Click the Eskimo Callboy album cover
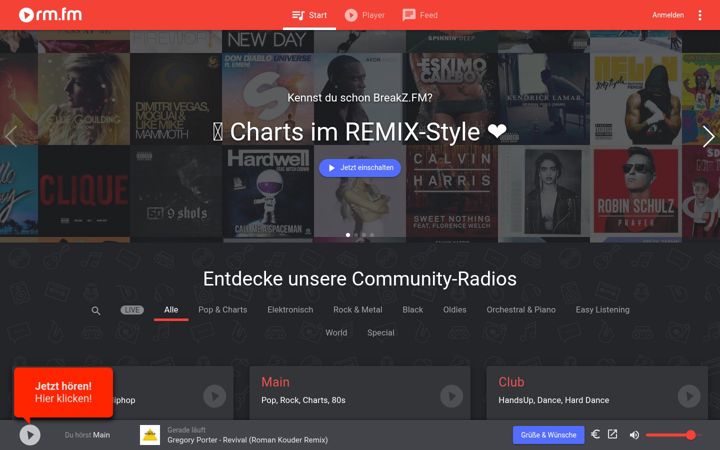The height and width of the screenshot is (450, 720). 452,99
